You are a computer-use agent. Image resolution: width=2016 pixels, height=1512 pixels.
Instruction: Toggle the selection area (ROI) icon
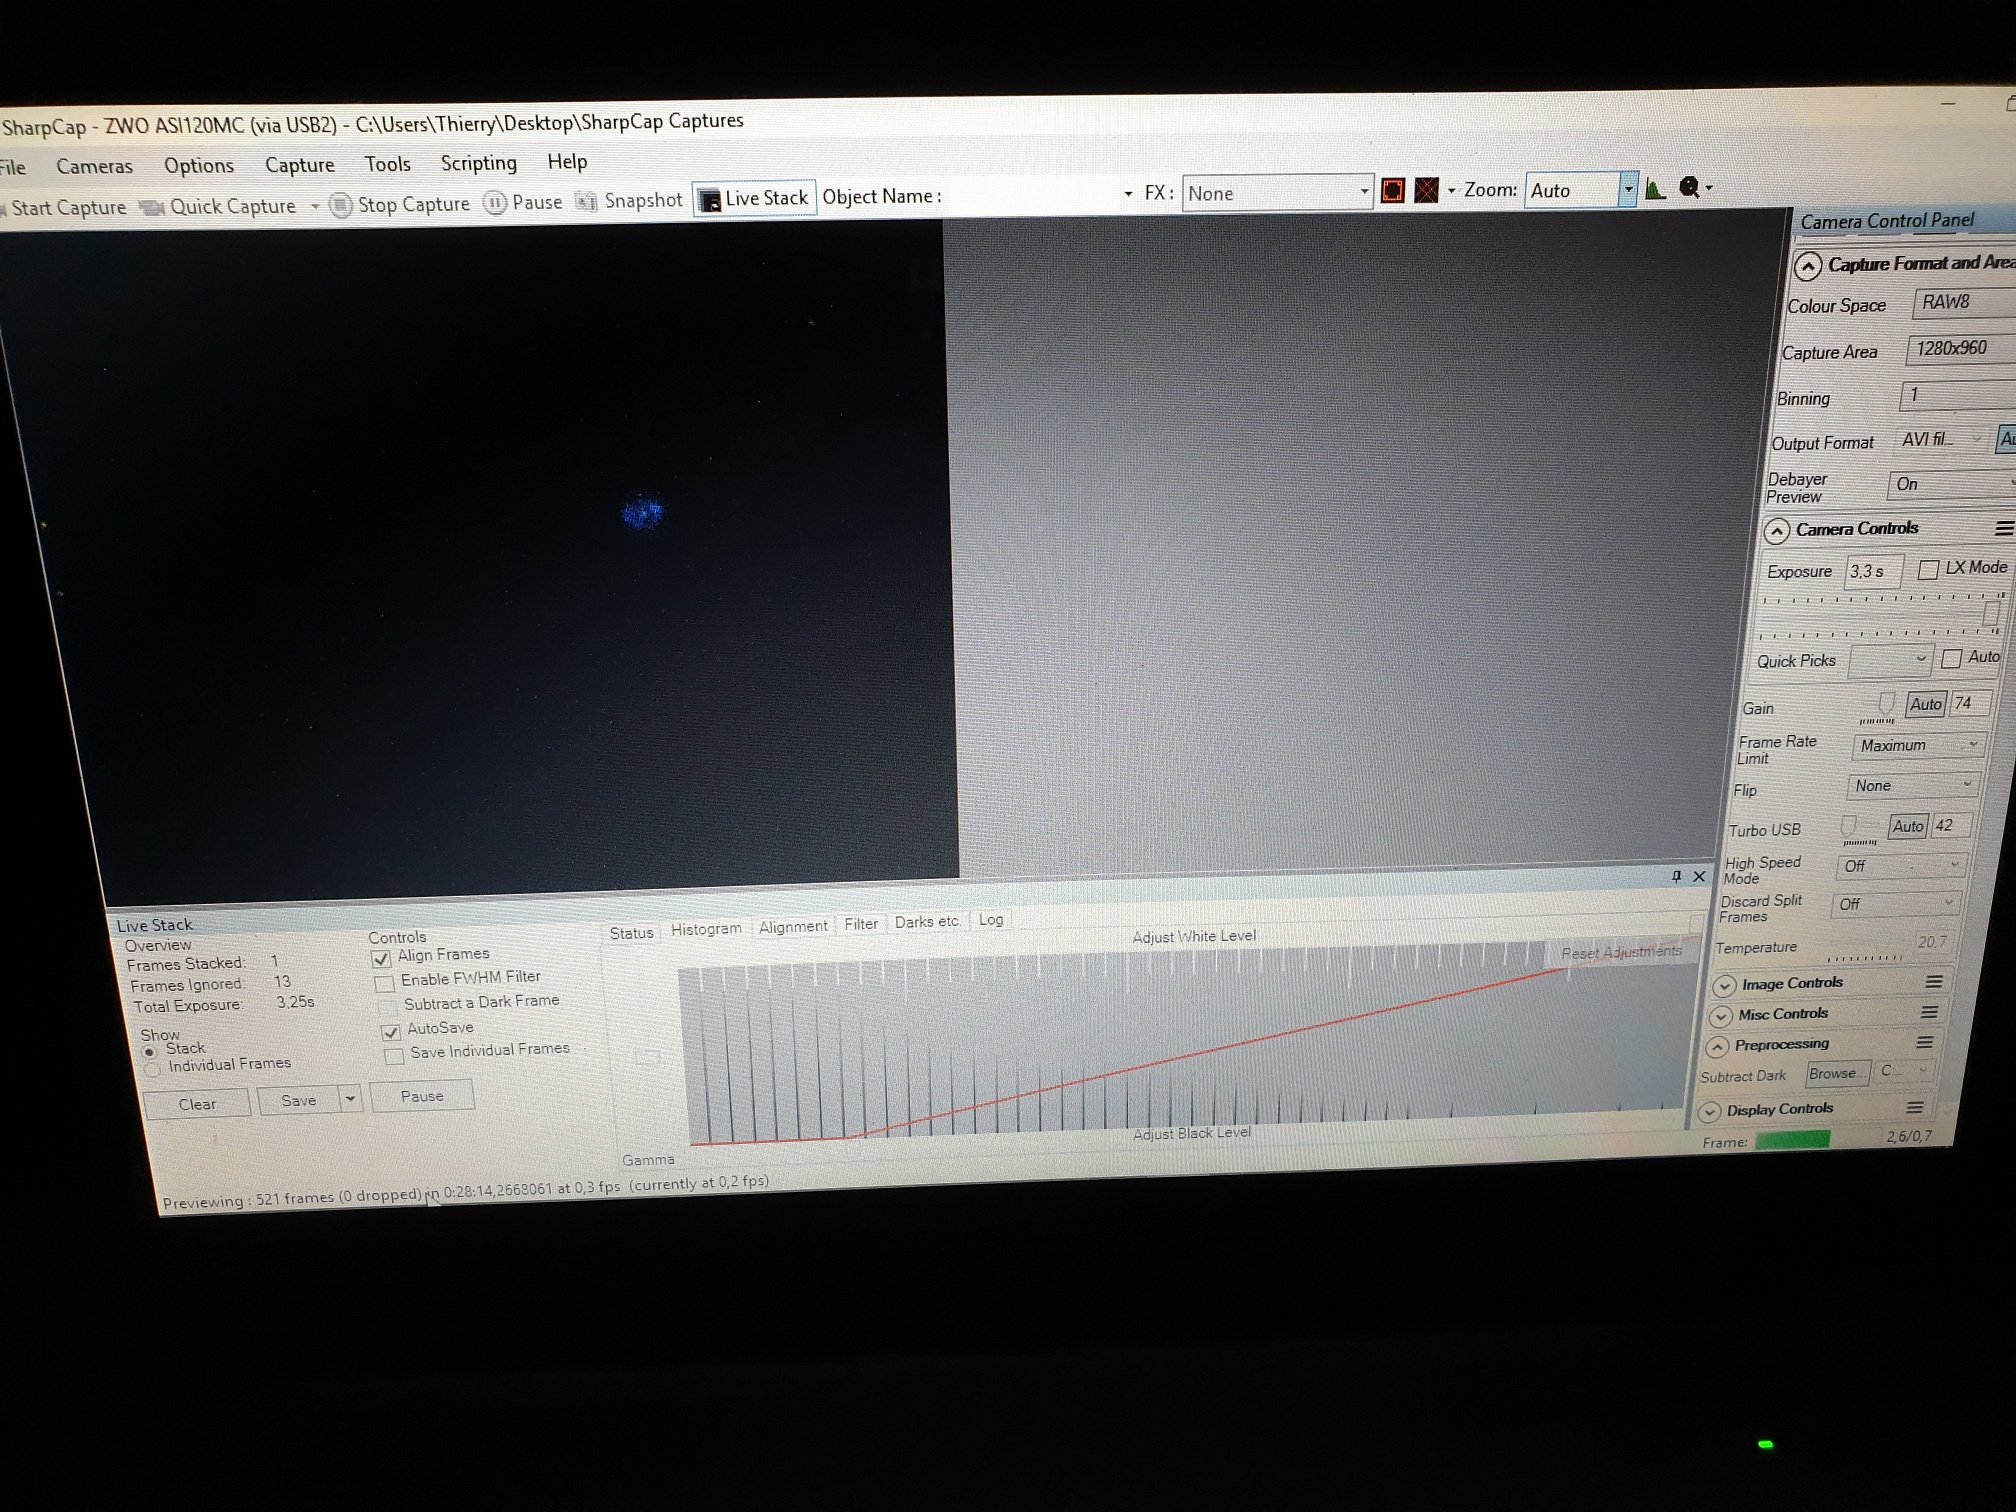[1392, 190]
